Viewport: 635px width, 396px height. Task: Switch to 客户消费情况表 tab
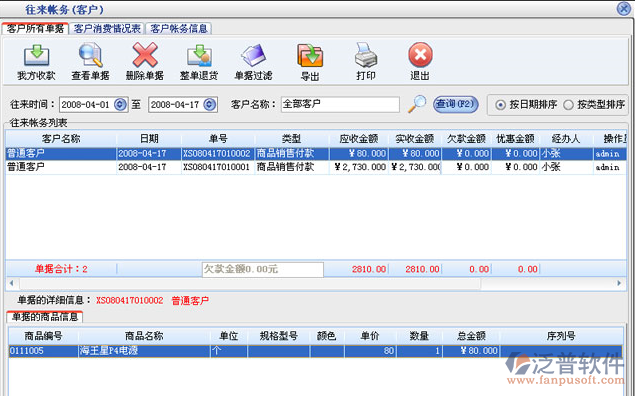click(107, 29)
